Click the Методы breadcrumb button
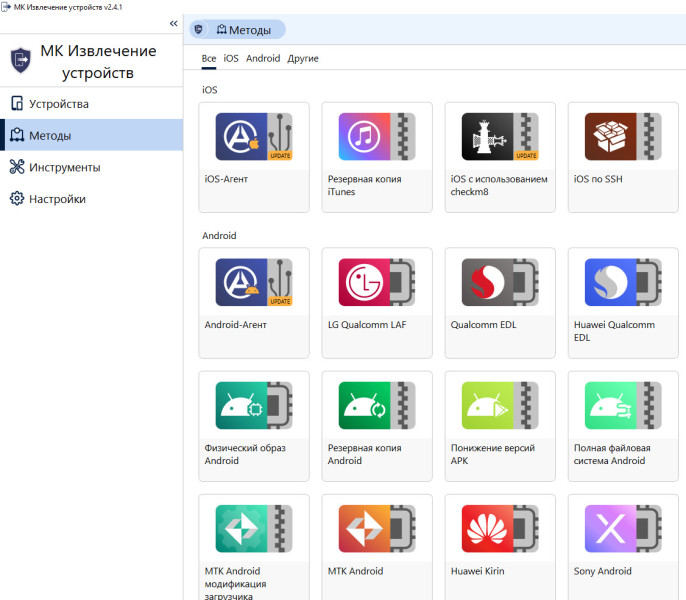686x600 pixels. [244, 30]
